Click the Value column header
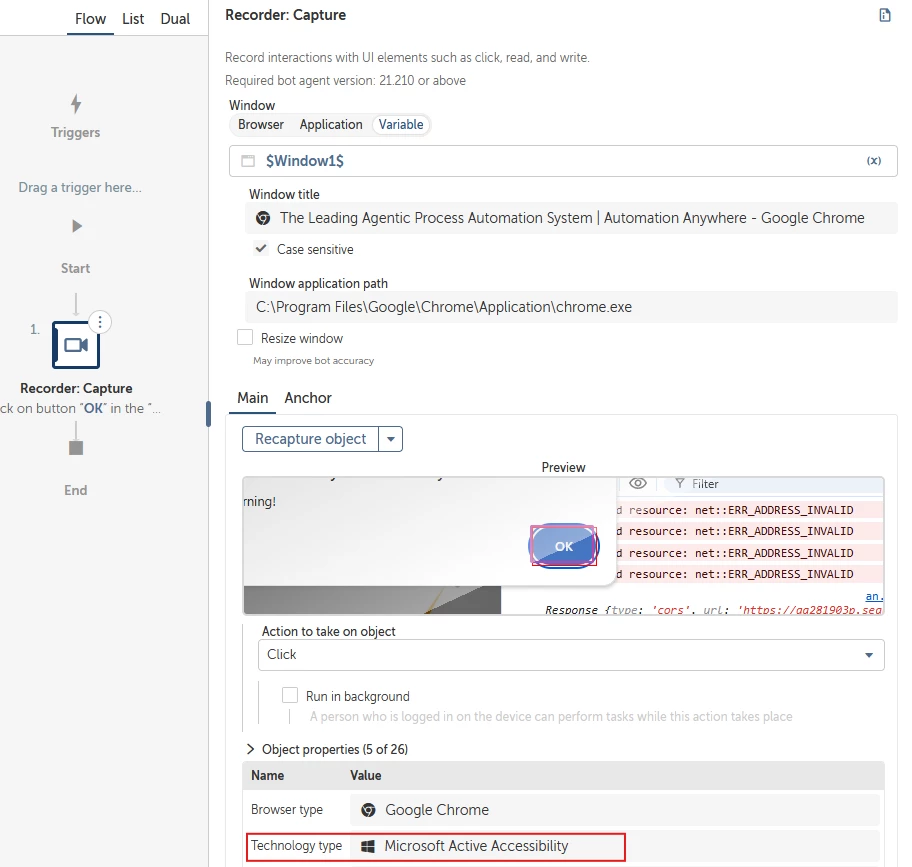The height and width of the screenshot is (867, 912). (x=365, y=775)
